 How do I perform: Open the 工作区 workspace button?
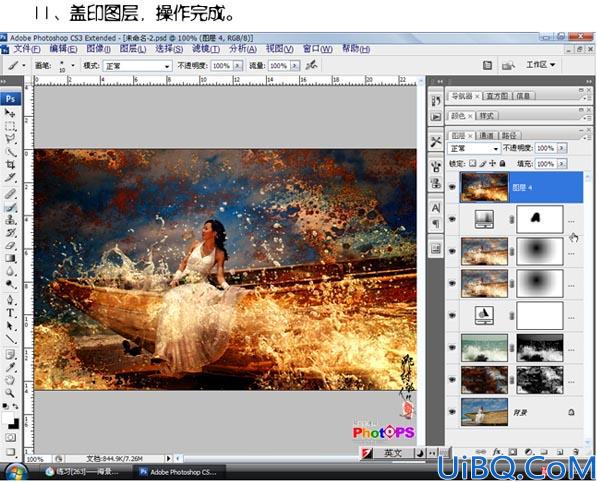coord(540,65)
